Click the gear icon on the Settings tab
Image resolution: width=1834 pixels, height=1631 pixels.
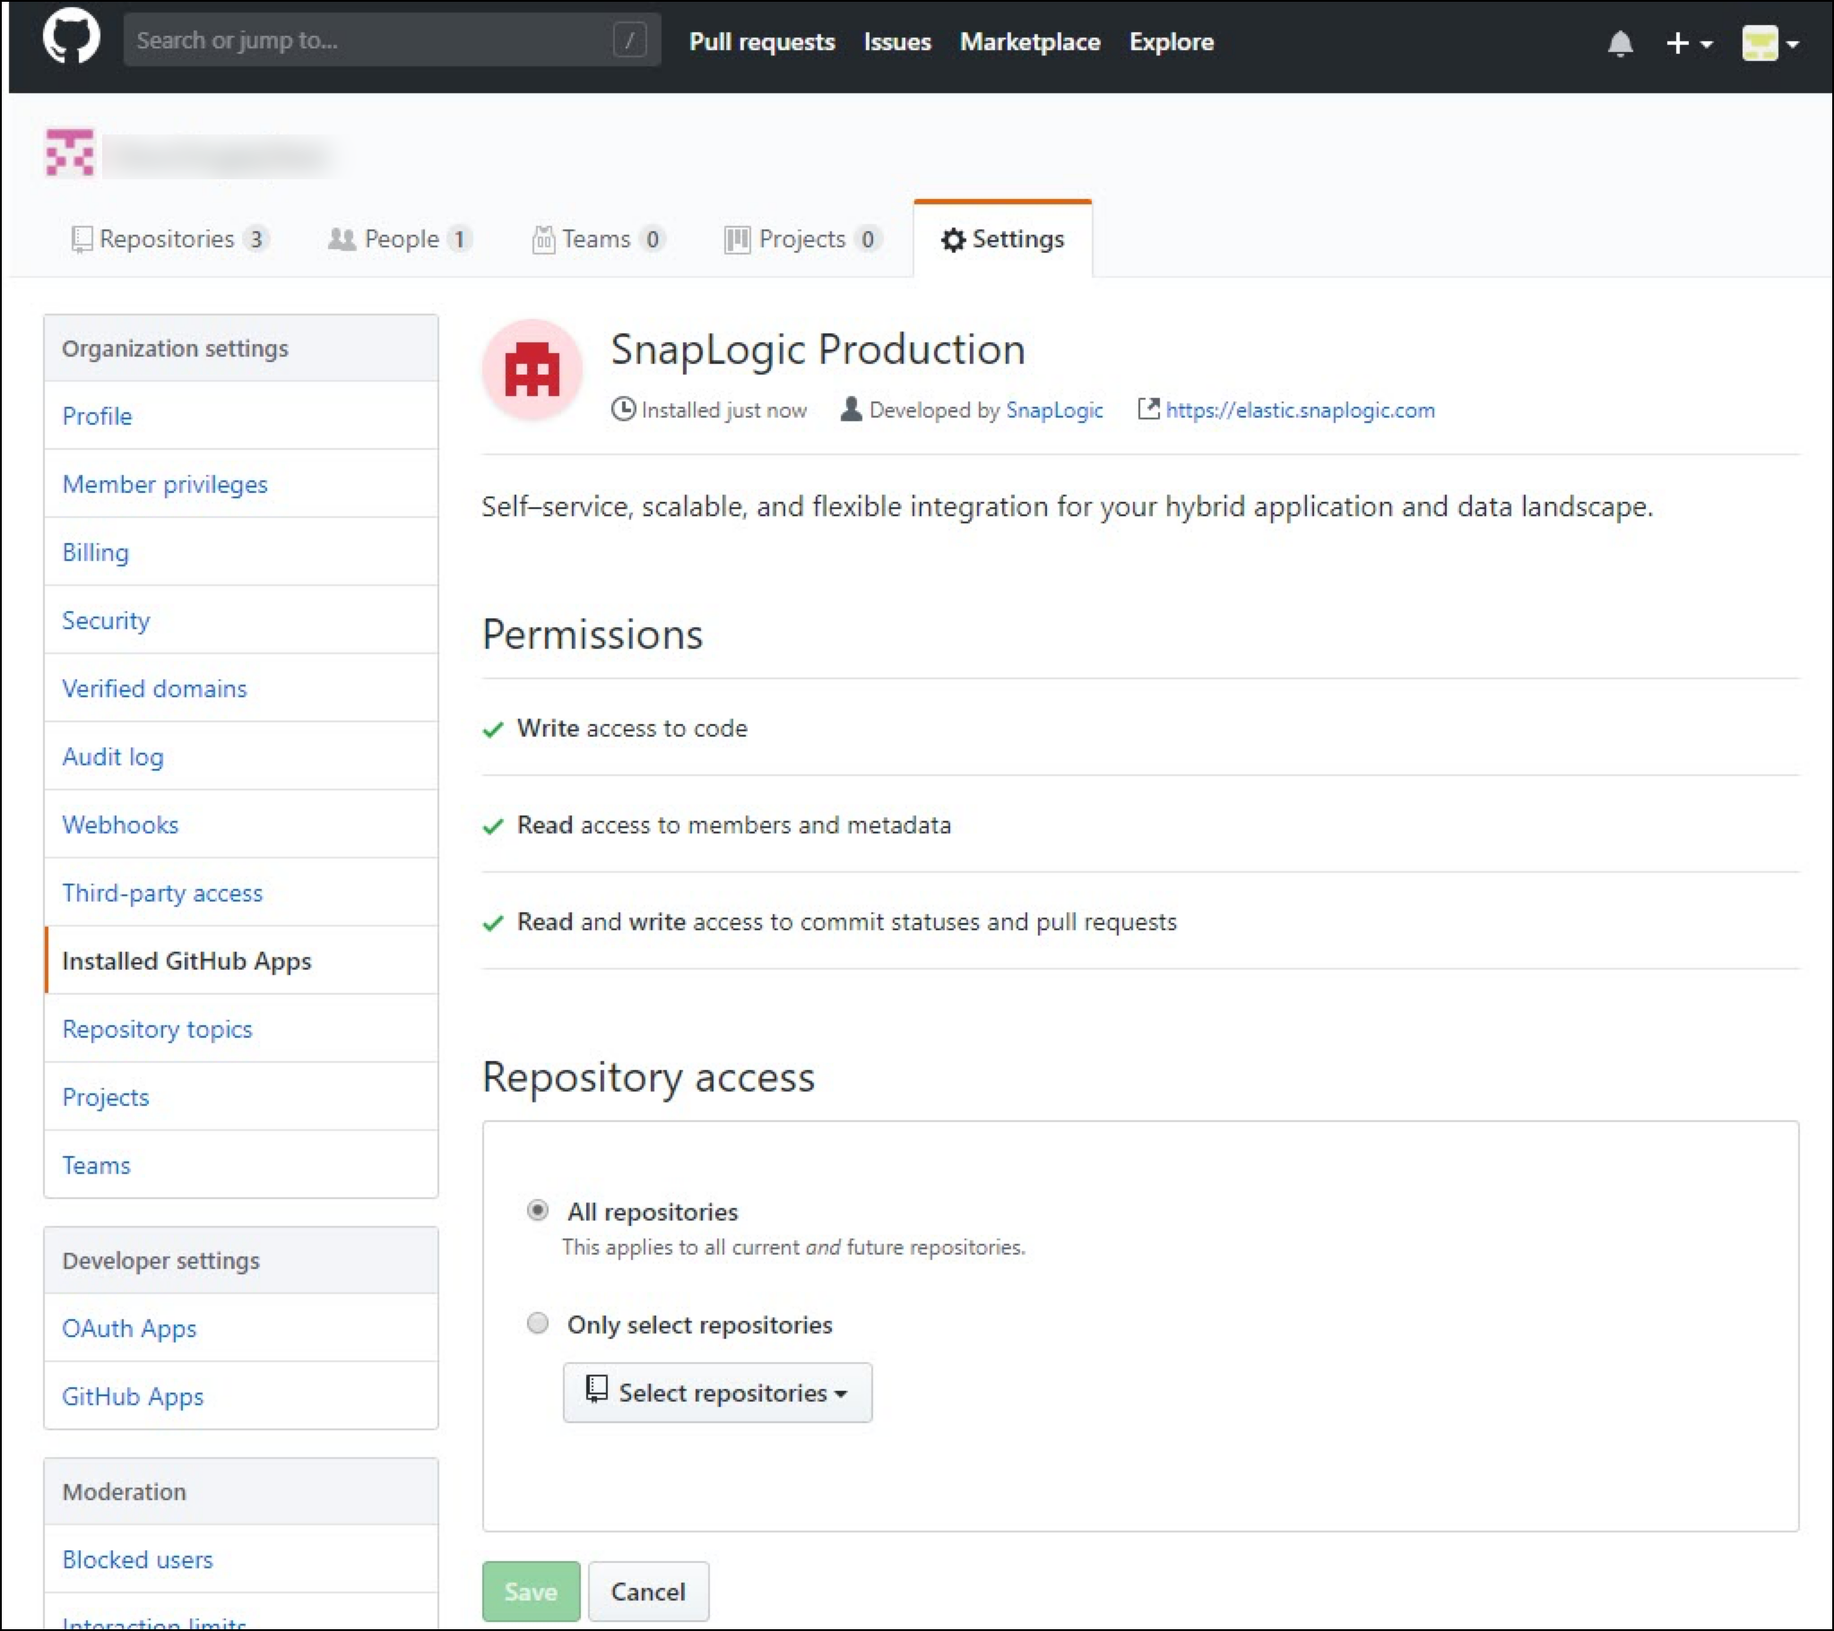click(x=953, y=240)
